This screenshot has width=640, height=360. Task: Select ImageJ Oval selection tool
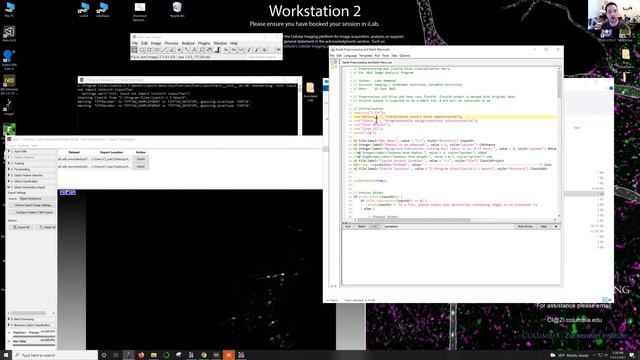142,50
